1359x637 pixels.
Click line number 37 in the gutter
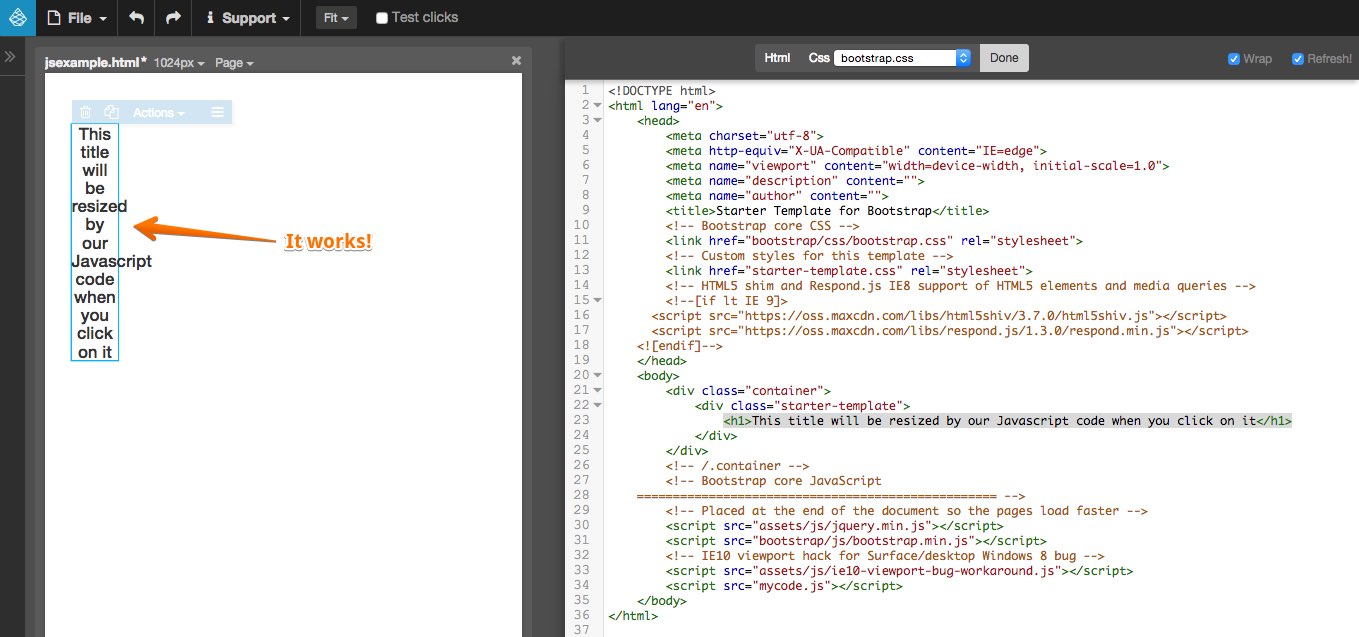tap(583, 631)
